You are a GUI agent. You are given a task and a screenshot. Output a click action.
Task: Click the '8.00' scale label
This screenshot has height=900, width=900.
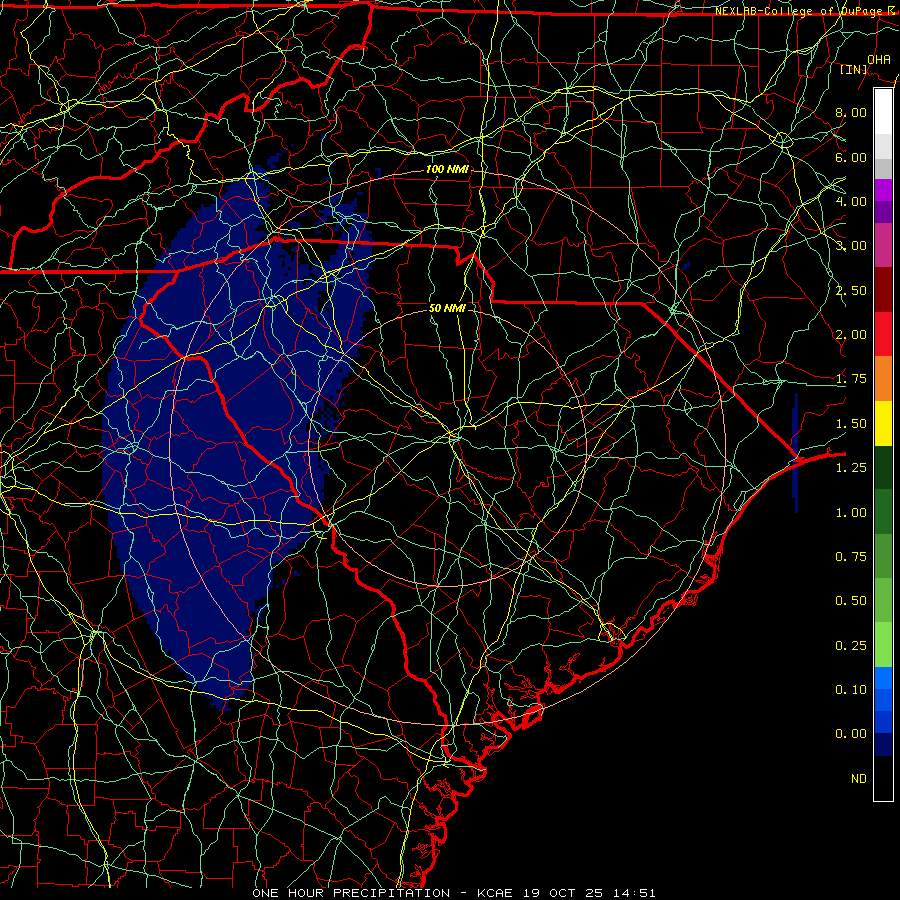click(x=851, y=112)
